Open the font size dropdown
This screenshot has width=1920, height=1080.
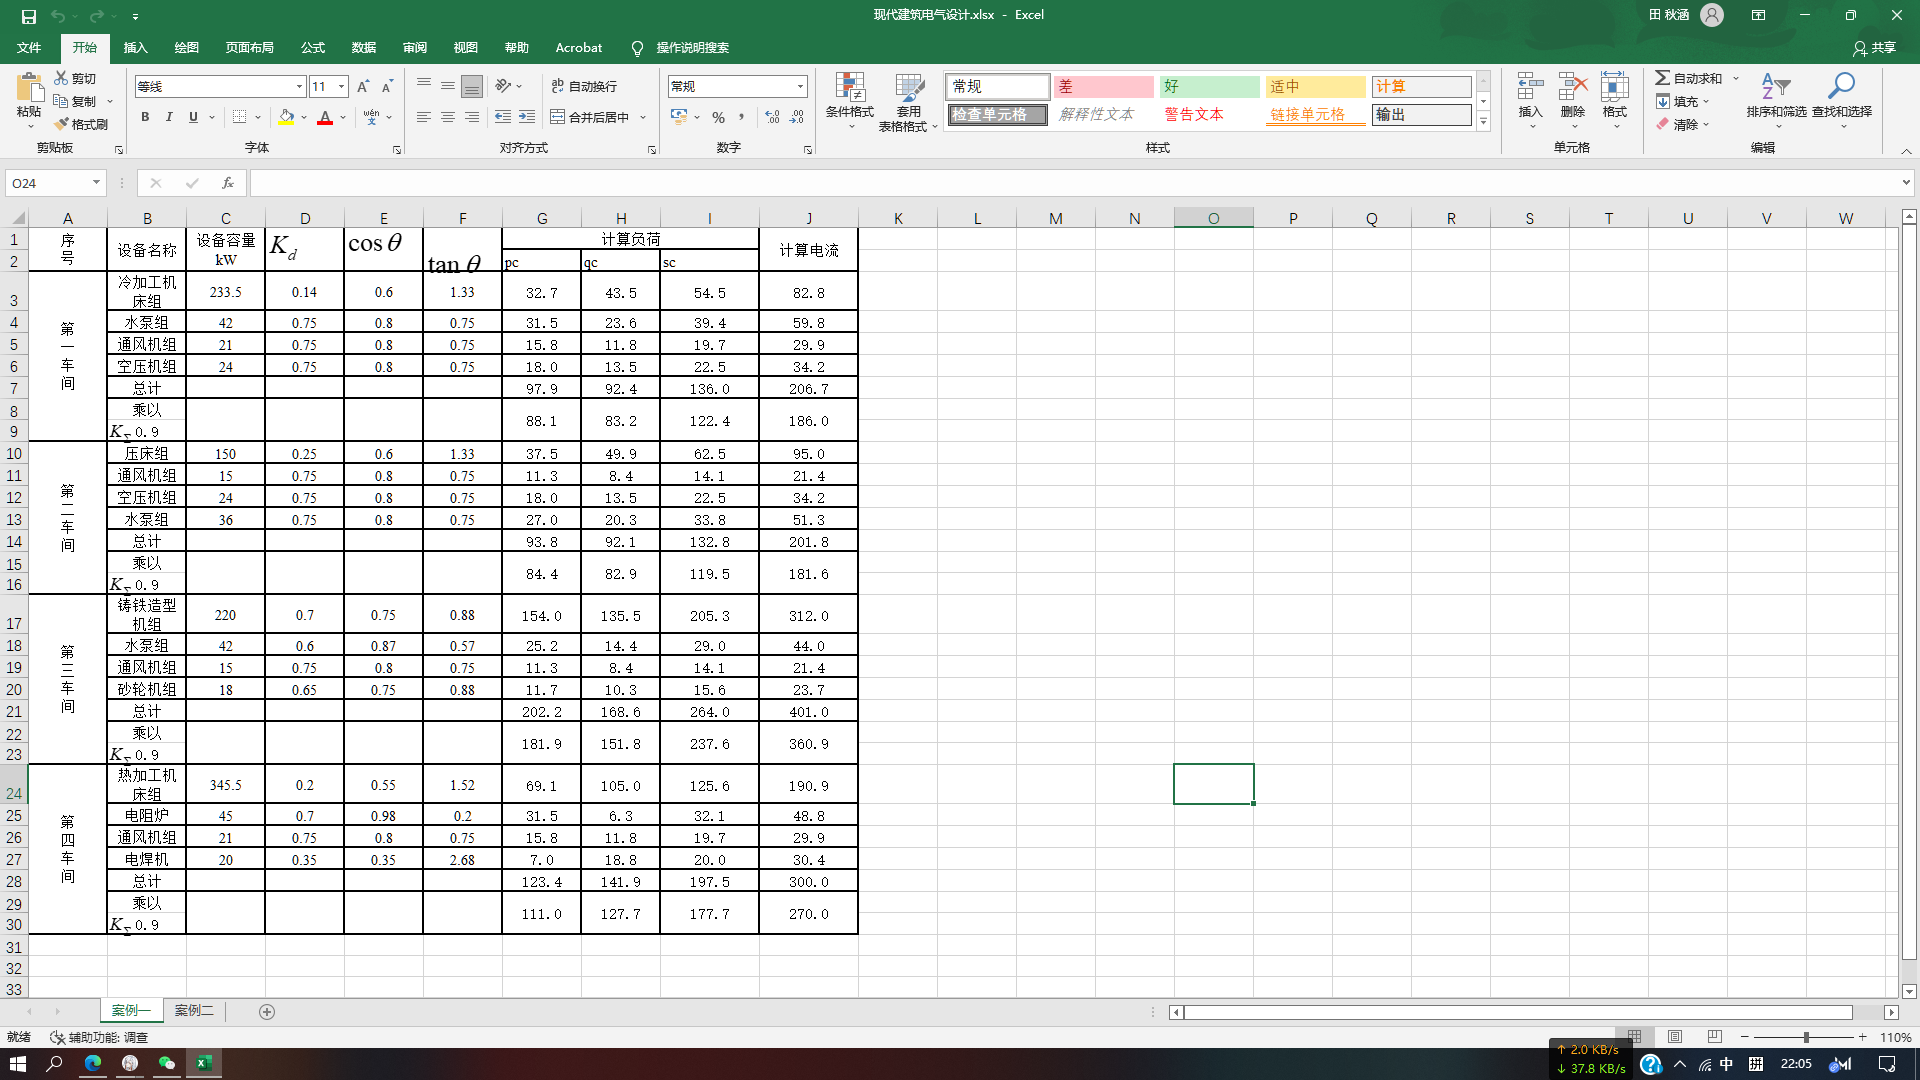[341, 87]
